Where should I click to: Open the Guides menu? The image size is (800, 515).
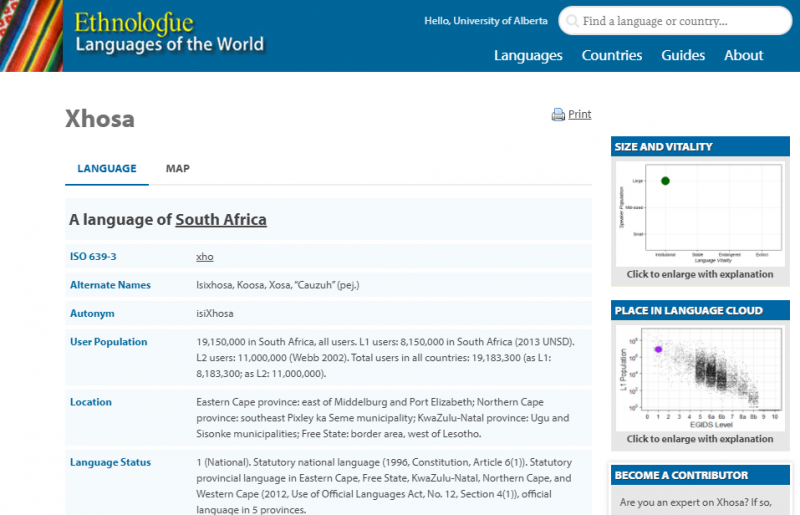tap(683, 55)
